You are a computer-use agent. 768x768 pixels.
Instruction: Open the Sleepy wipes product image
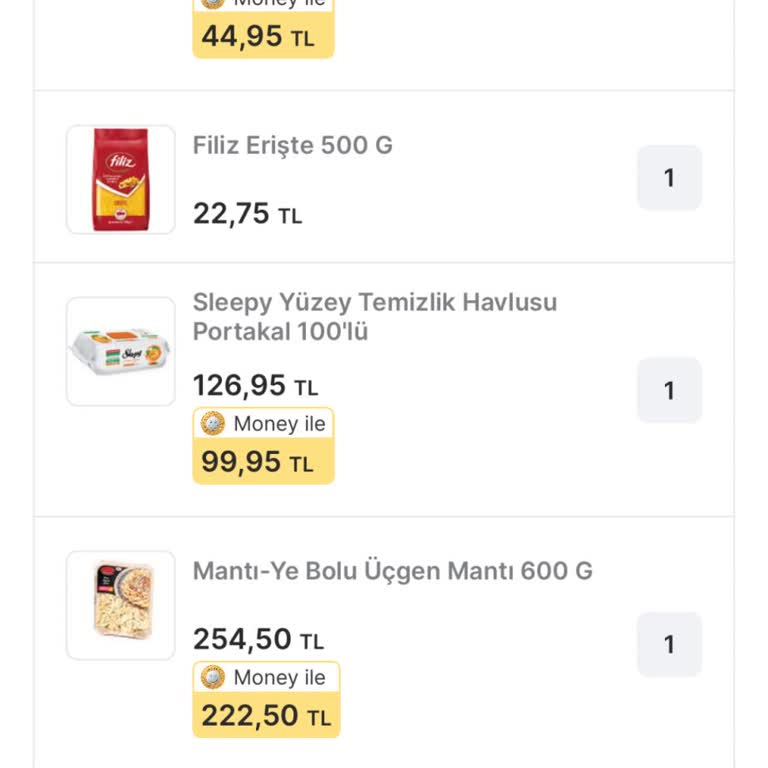click(121, 352)
